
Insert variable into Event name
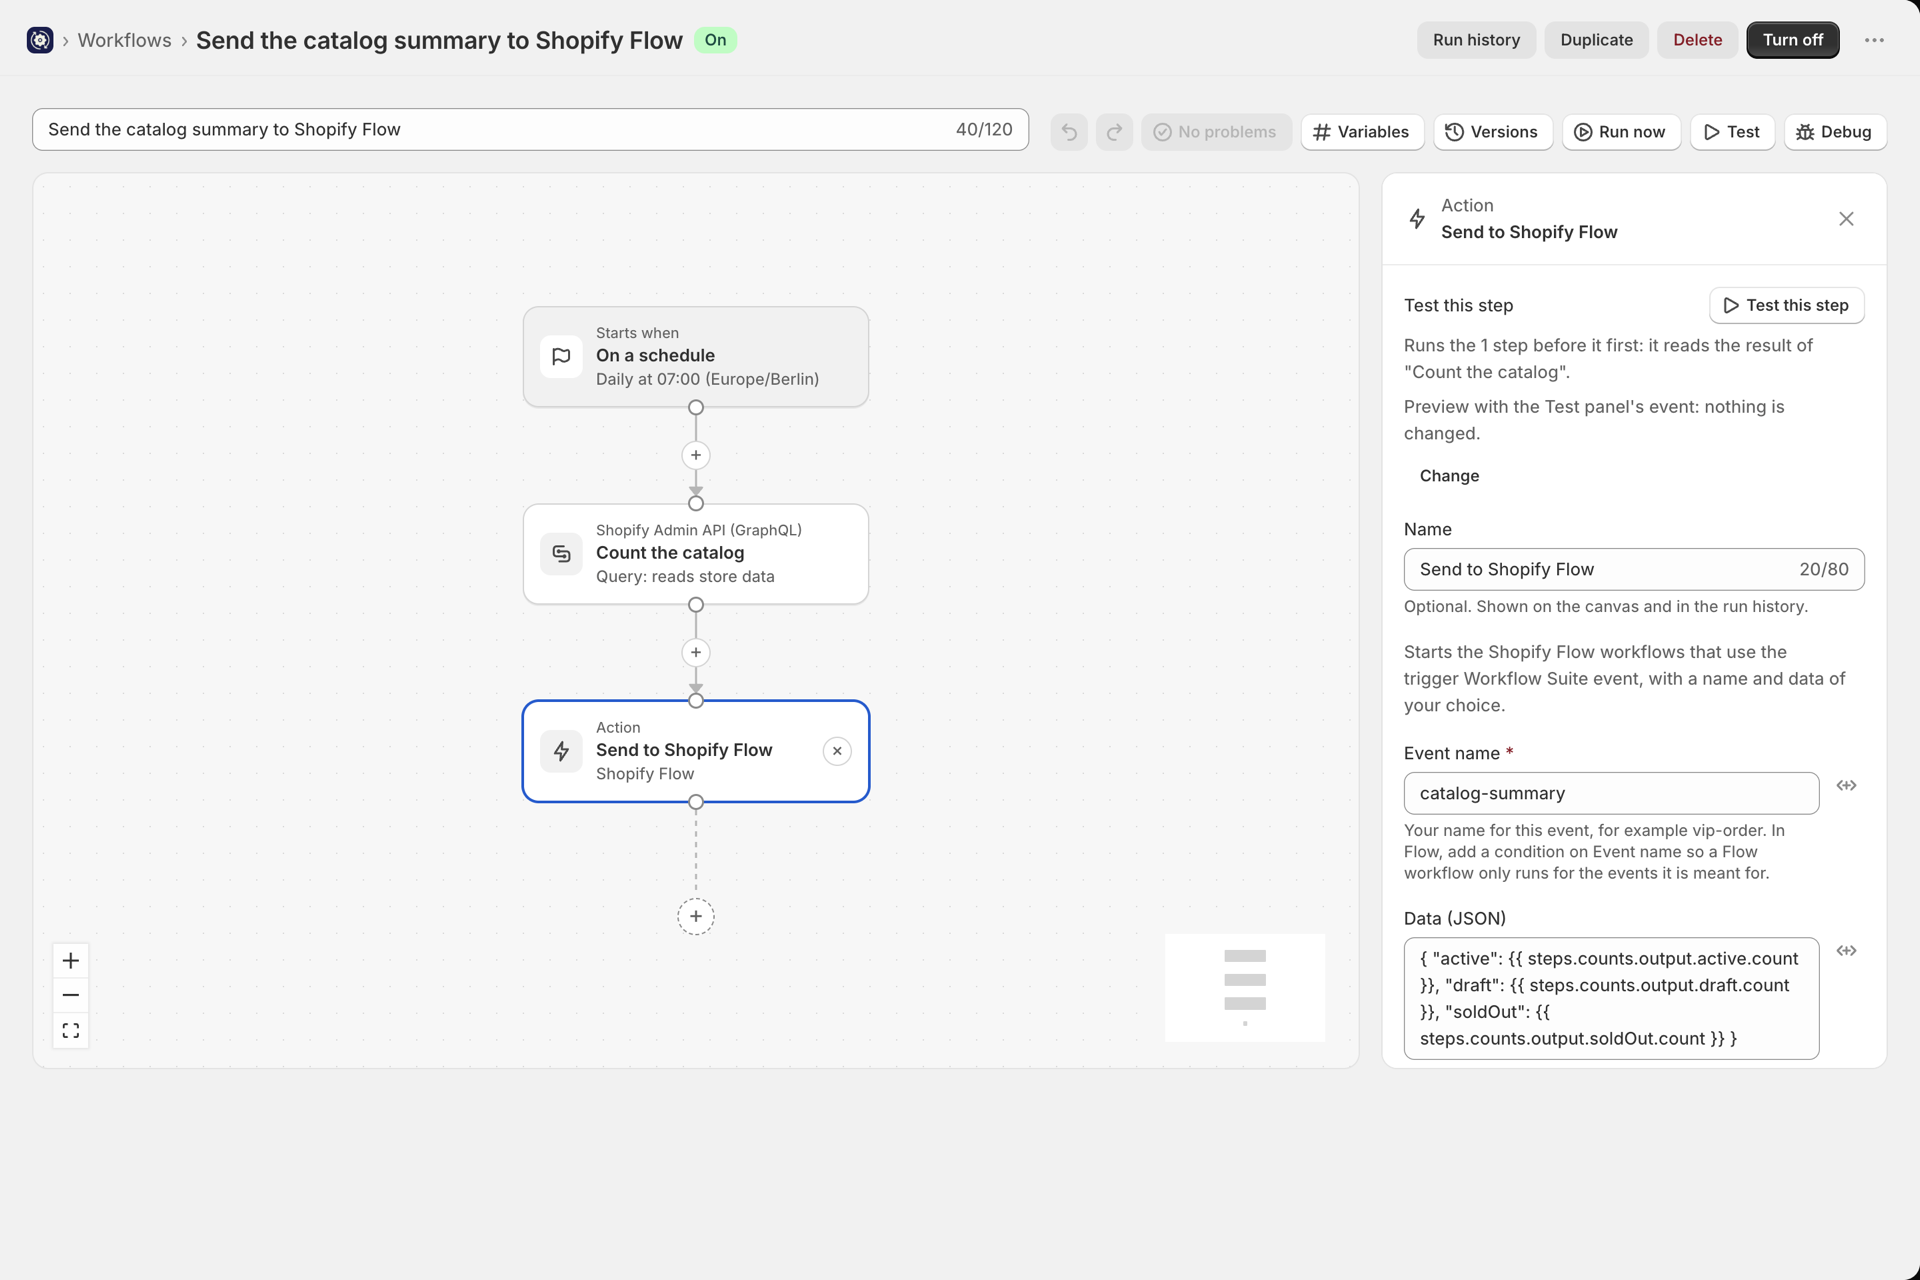[x=1846, y=786]
